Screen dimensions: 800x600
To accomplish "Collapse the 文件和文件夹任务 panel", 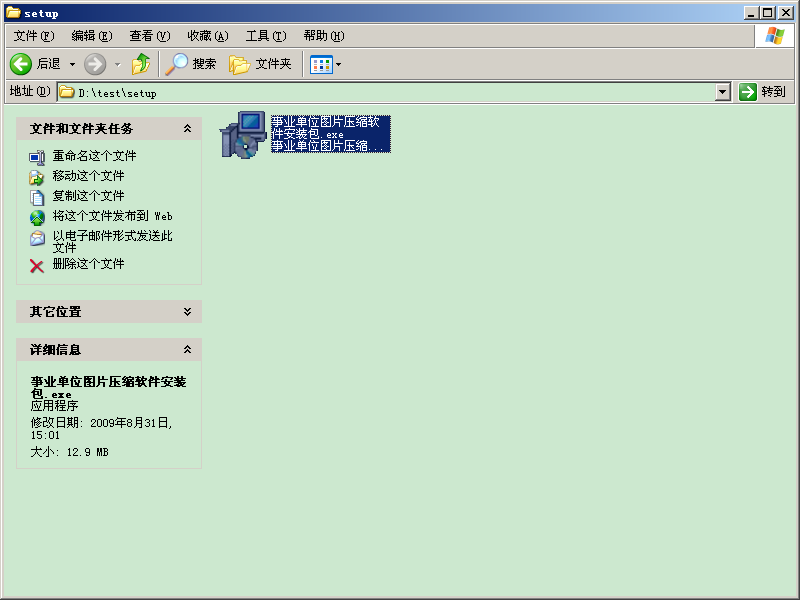I will pyautogui.click(x=187, y=129).
